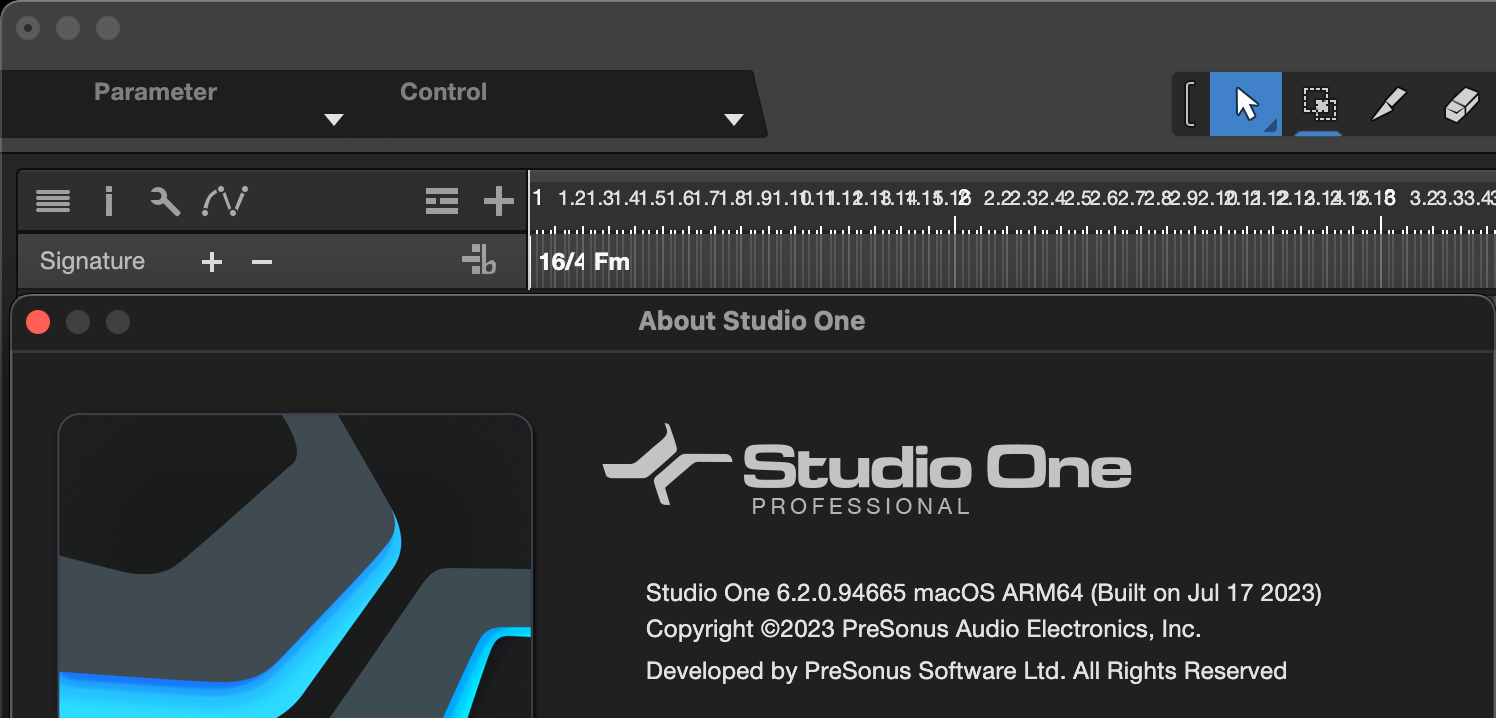The image size is (1496, 718).
Task: Select the Split knife tool
Action: click(1389, 104)
